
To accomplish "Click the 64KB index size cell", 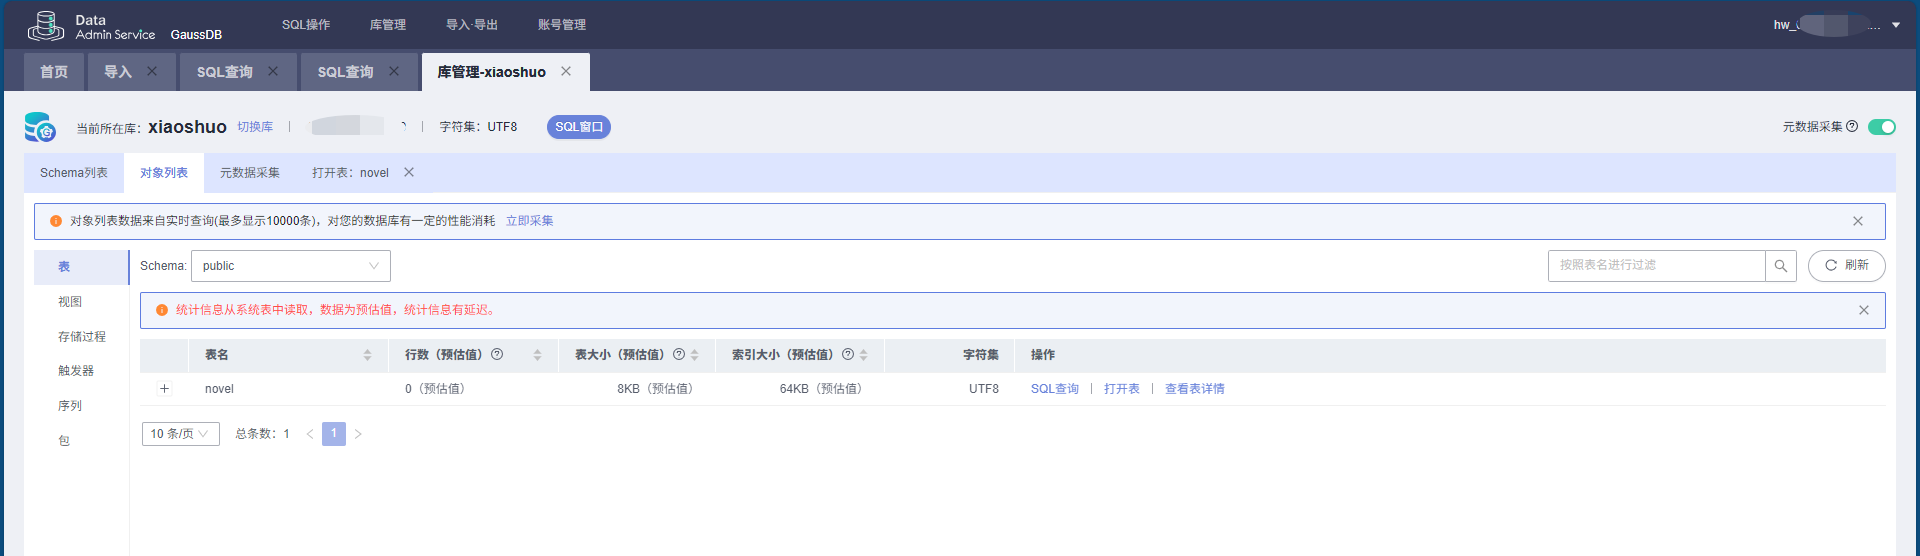I will (x=820, y=389).
